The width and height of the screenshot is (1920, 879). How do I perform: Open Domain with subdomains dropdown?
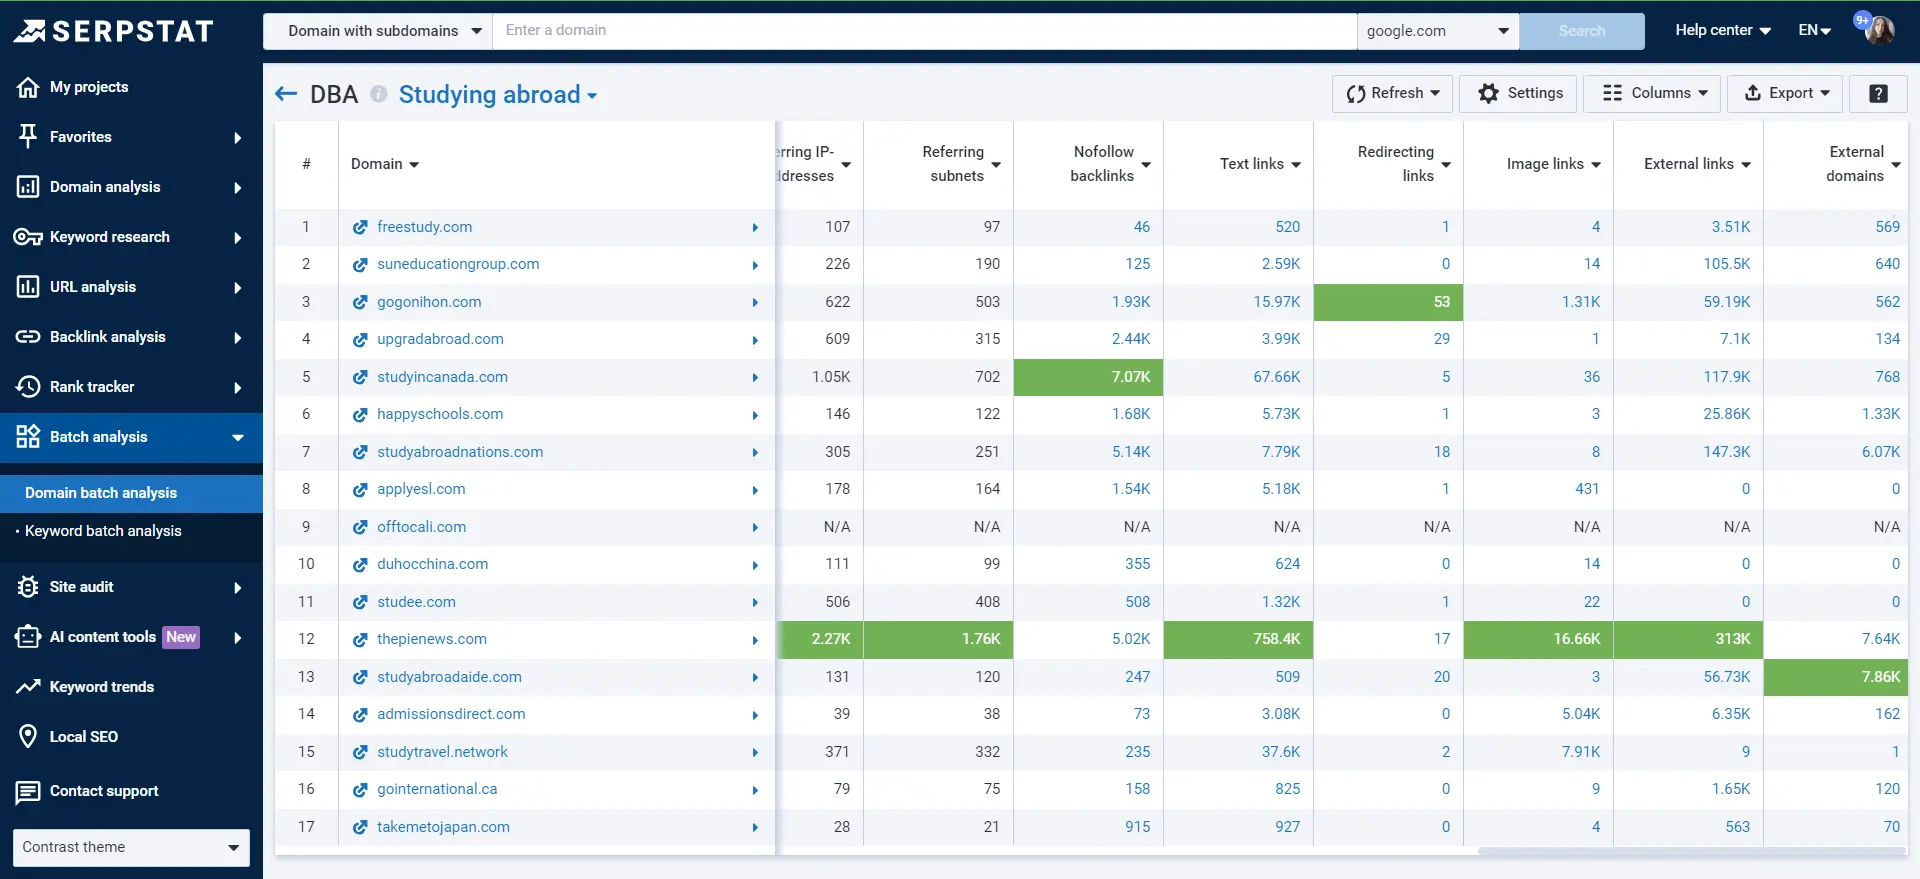(378, 31)
